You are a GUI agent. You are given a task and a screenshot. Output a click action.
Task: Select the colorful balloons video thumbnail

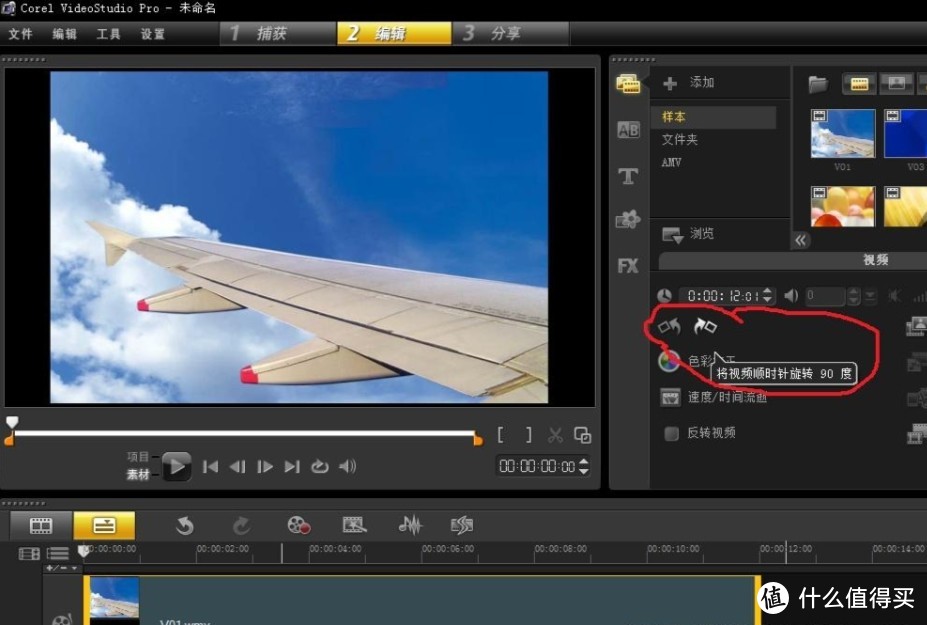coord(842,206)
